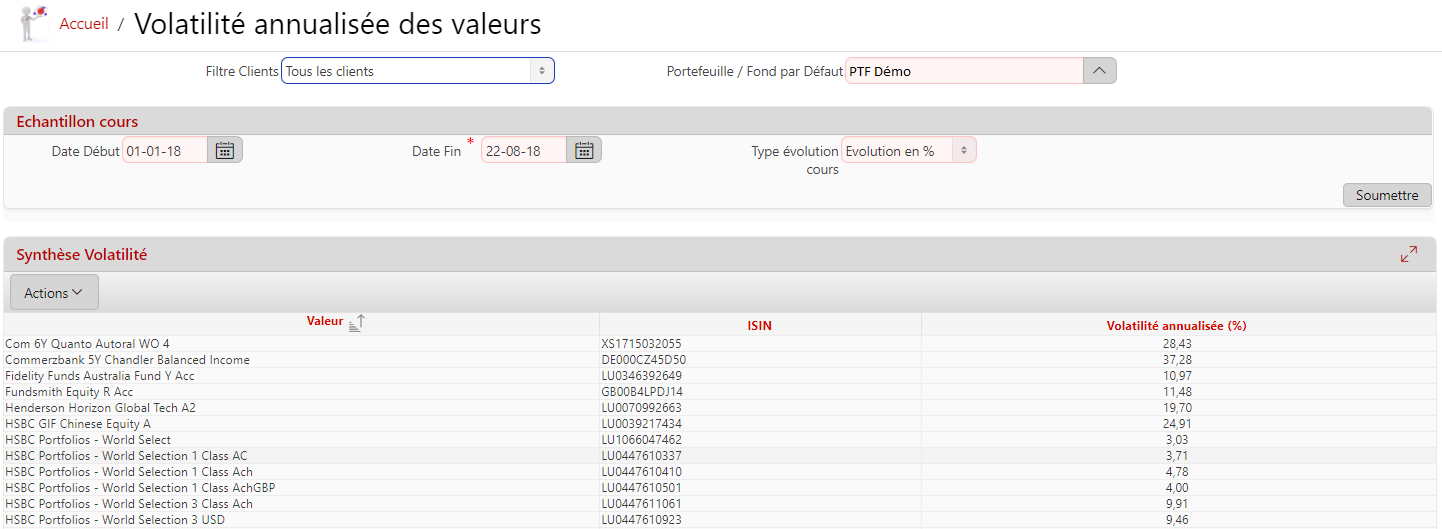Select the HSBC GIF Chinese Equity A row
The width and height of the screenshot is (1442, 529).
click(x=78, y=424)
